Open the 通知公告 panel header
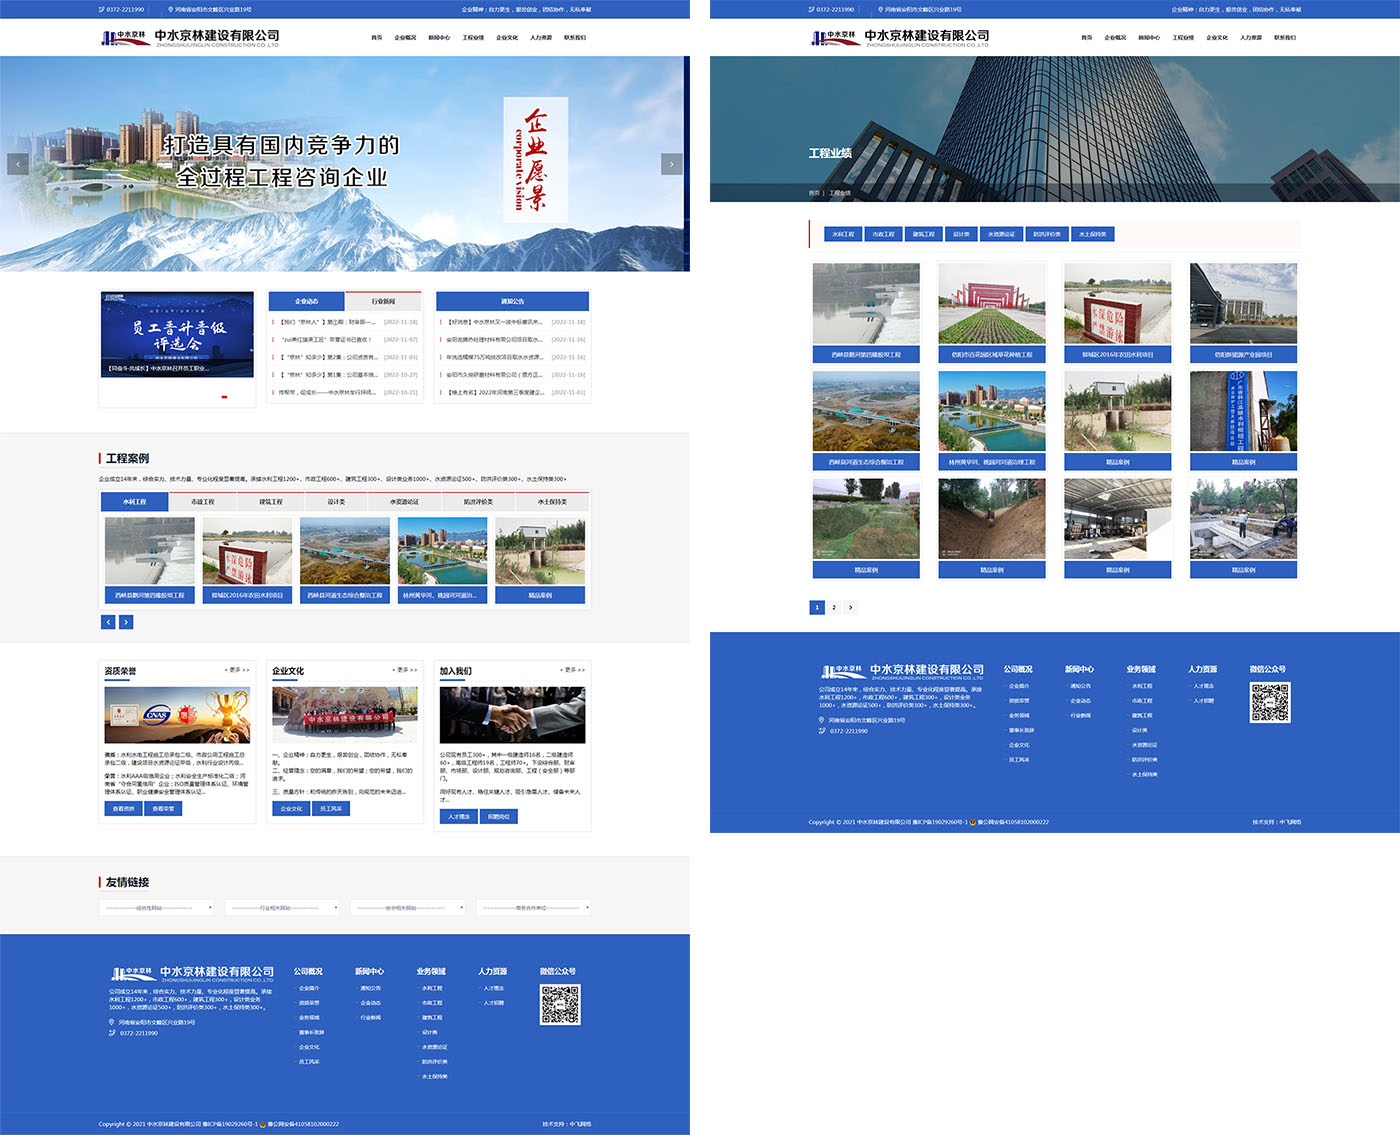The height and width of the screenshot is (1135, 1400). coord(512,301)
